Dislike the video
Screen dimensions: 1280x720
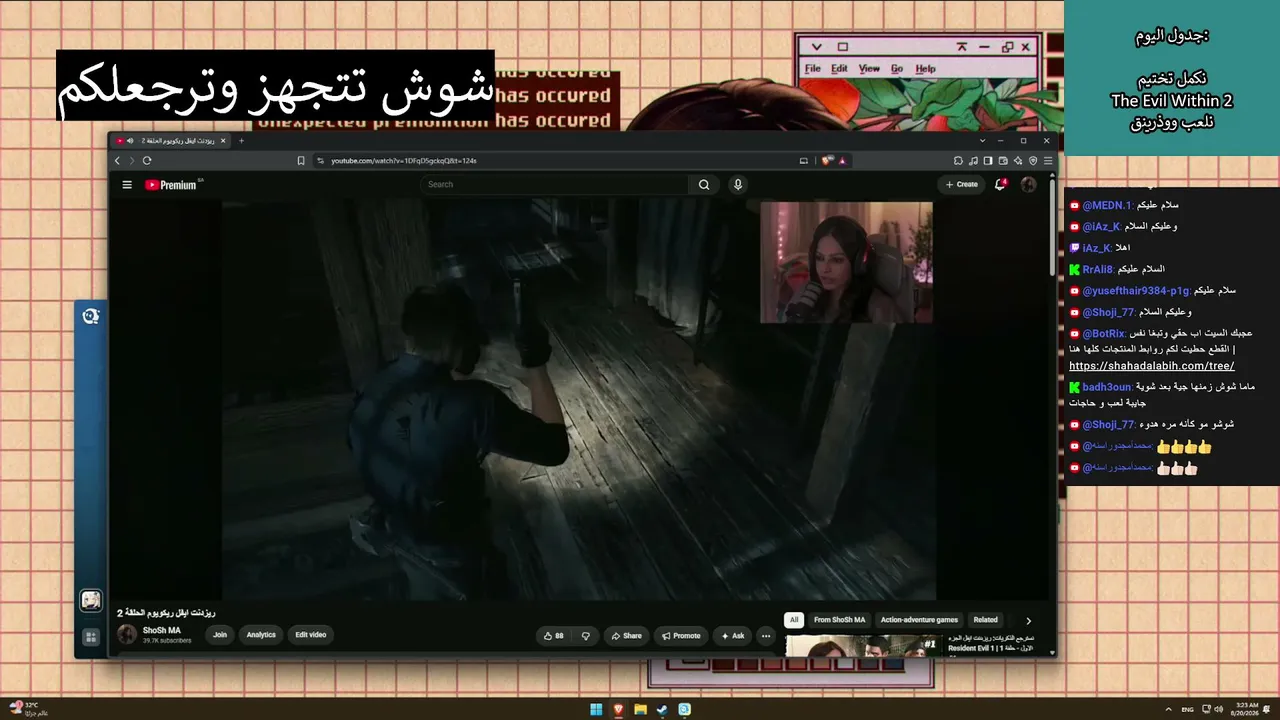[586, 636]
